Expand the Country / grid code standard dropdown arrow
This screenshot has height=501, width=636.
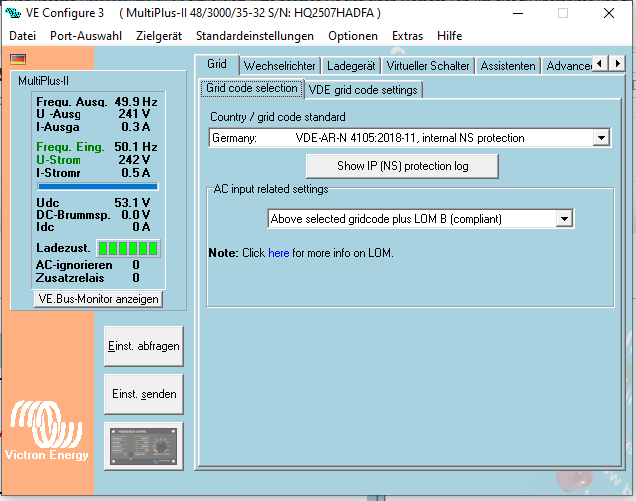[x=601, y=138]
